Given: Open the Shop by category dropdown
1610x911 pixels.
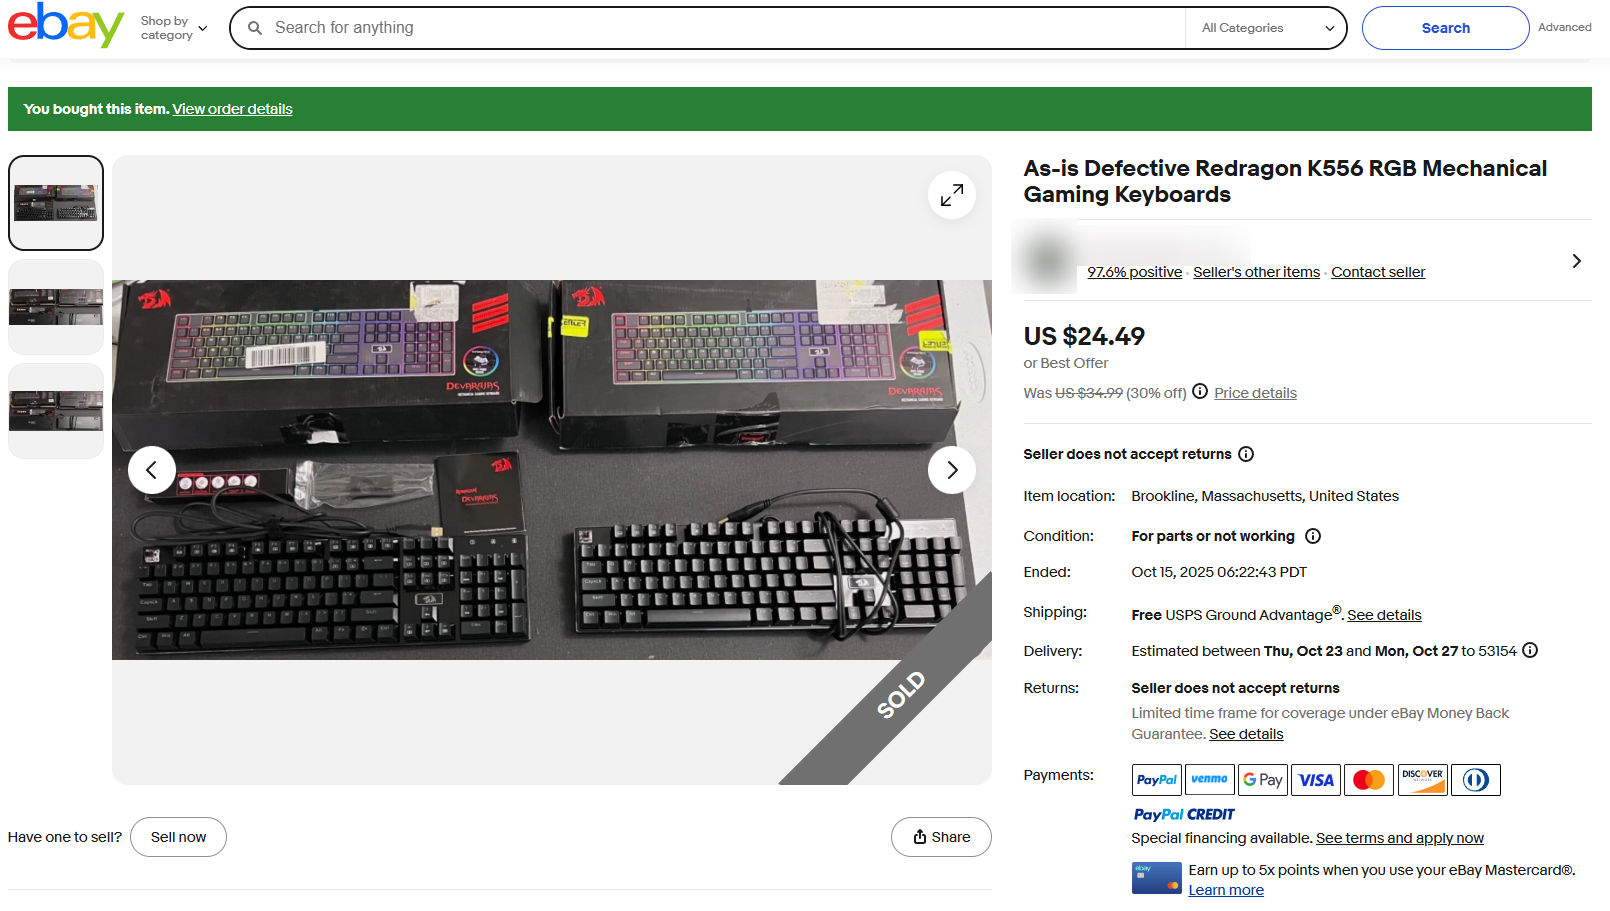Looking at the screenshot, I should pos(174,28).
